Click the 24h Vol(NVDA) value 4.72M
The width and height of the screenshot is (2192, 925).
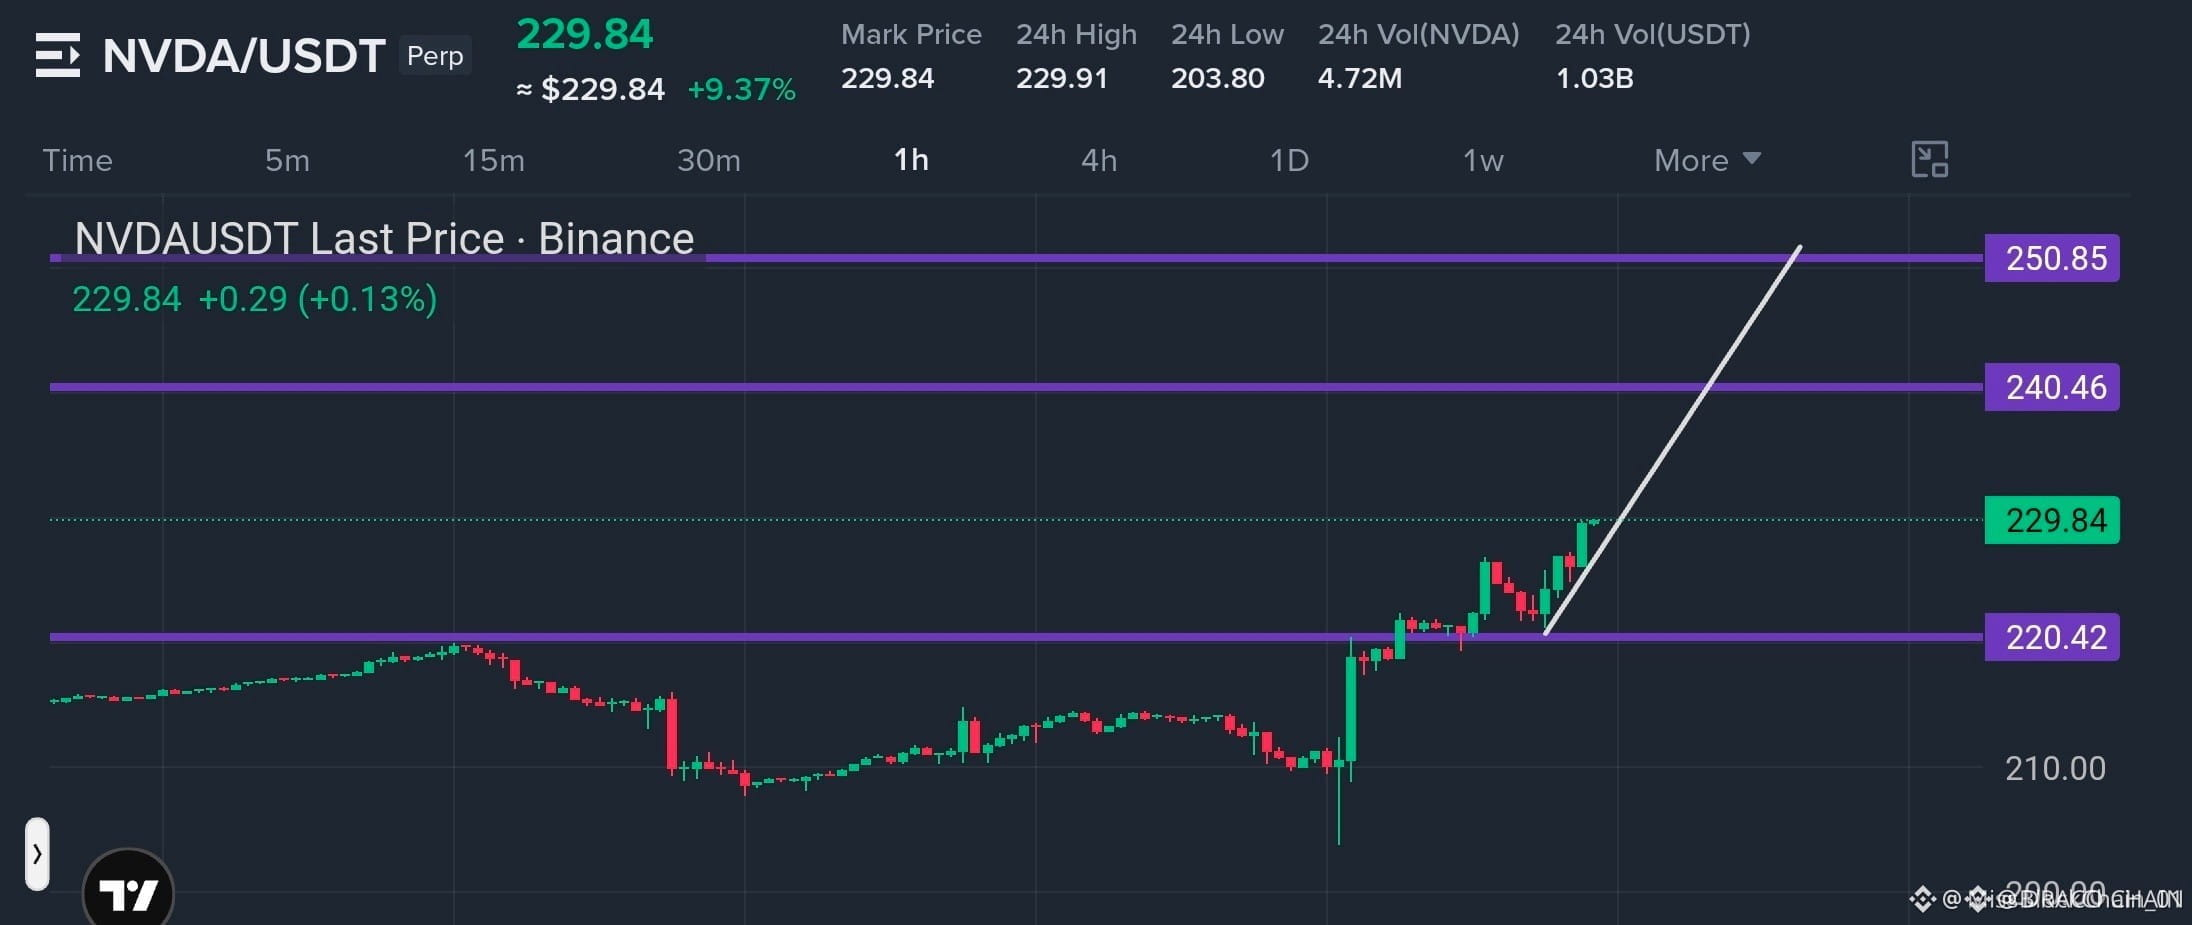1360,78
